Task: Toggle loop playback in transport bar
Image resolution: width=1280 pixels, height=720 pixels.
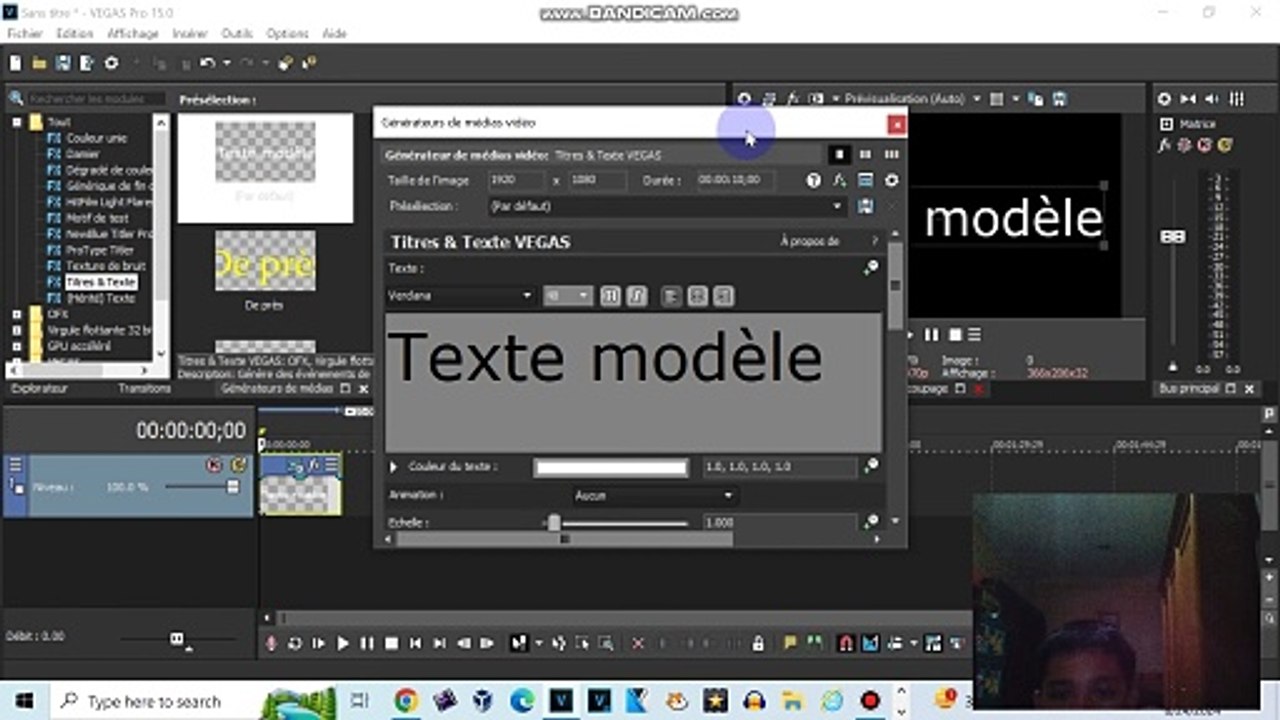Action: [x=294, y=643]
